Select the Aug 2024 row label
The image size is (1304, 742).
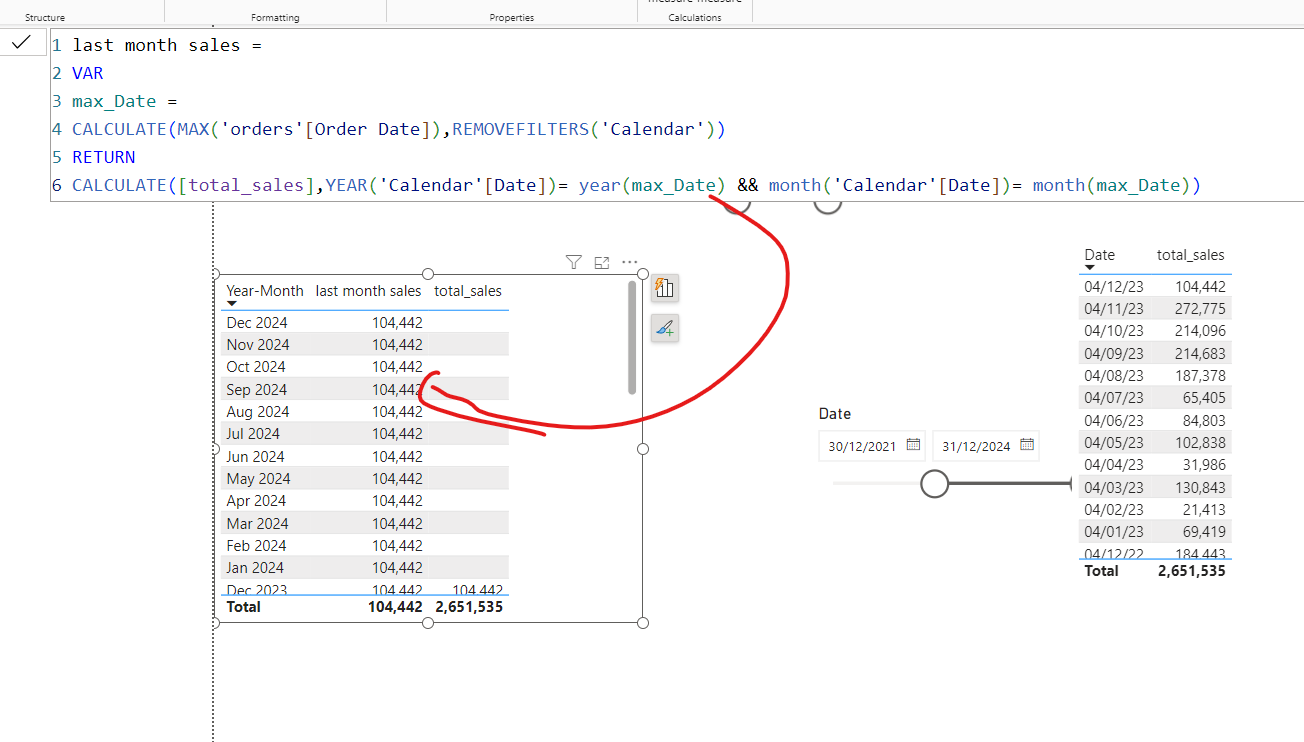pyautogui.click(x=258, y=412)
